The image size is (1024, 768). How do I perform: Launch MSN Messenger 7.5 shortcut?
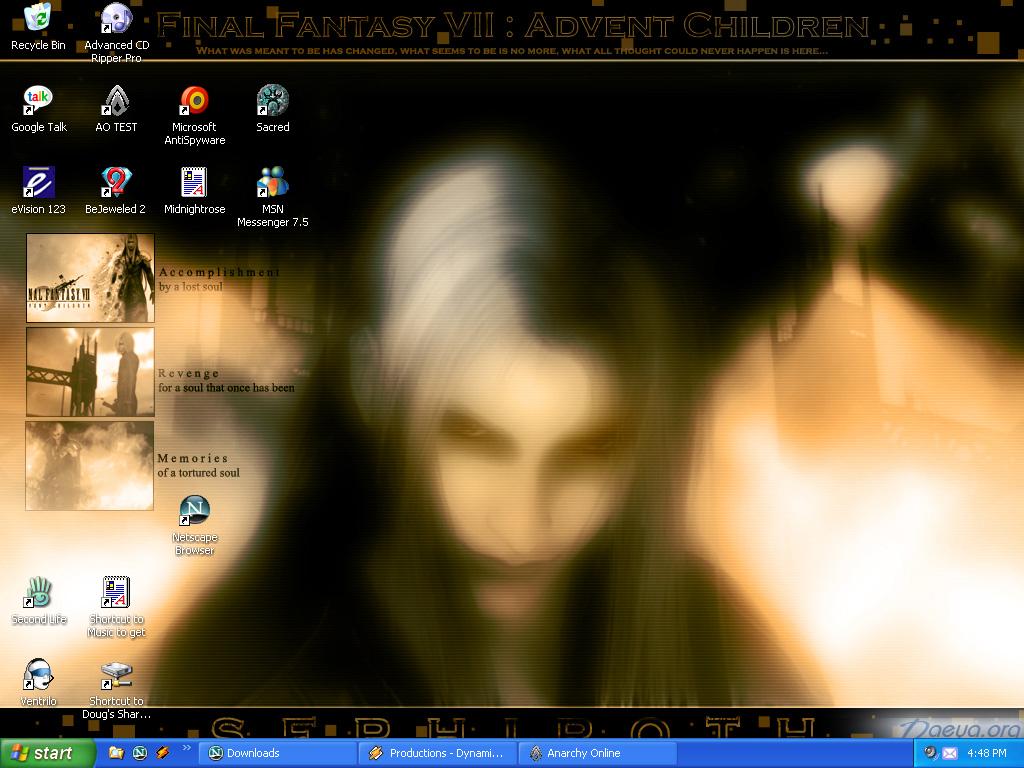[x=272, y=182]
